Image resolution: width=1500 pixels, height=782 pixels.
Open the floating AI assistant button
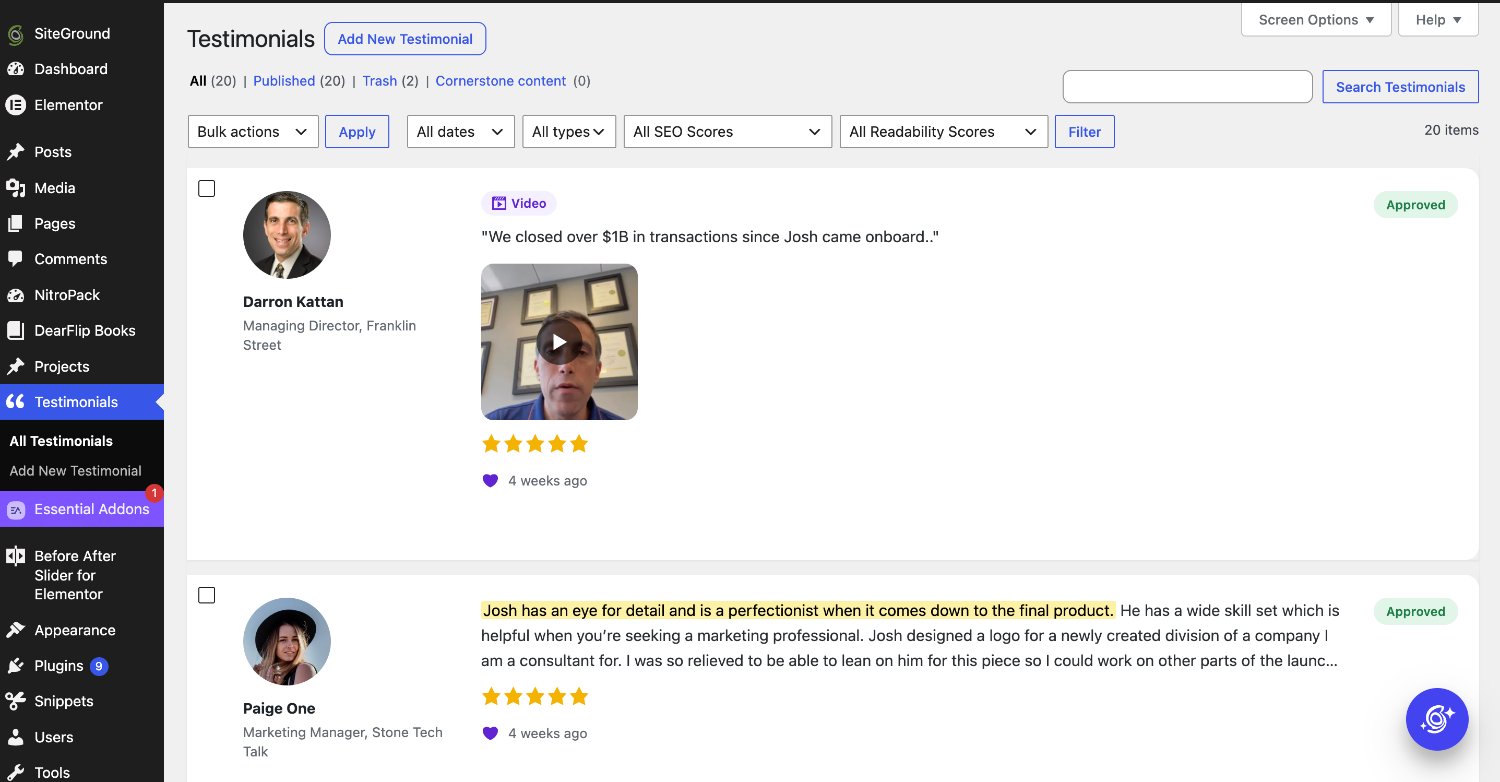click(1437, 719)
